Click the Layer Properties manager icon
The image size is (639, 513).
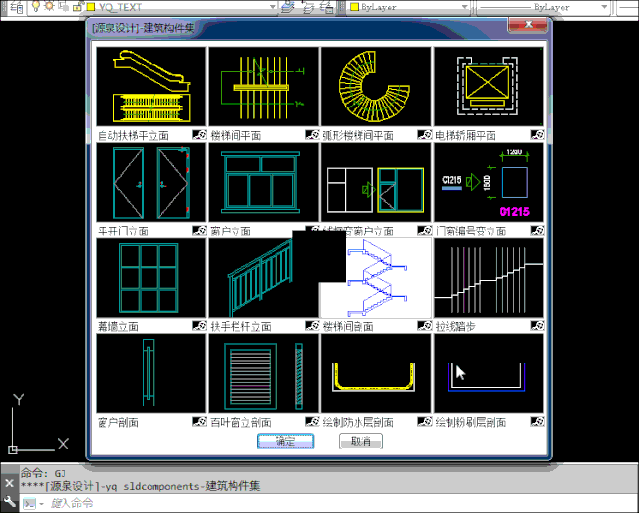(17, 7)
